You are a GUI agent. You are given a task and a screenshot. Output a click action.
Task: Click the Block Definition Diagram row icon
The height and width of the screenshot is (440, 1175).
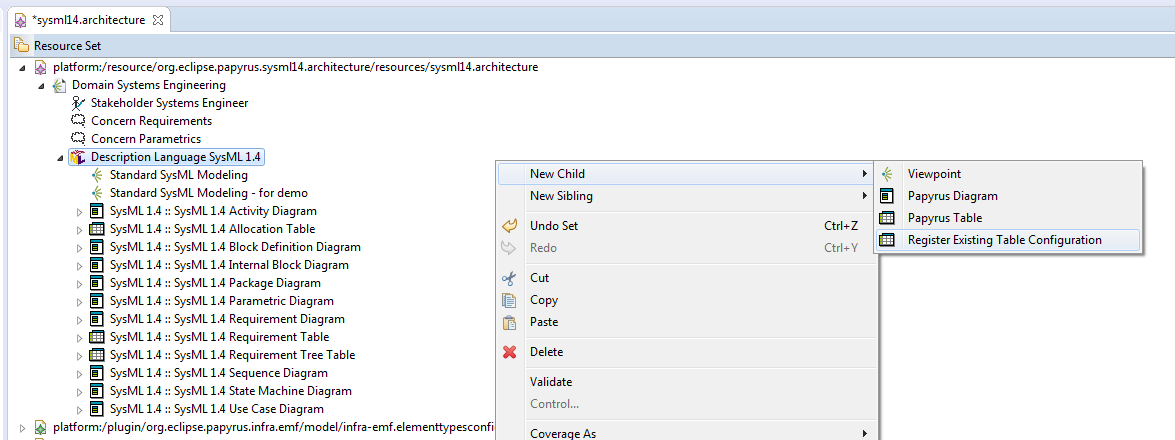click(97, 247)
